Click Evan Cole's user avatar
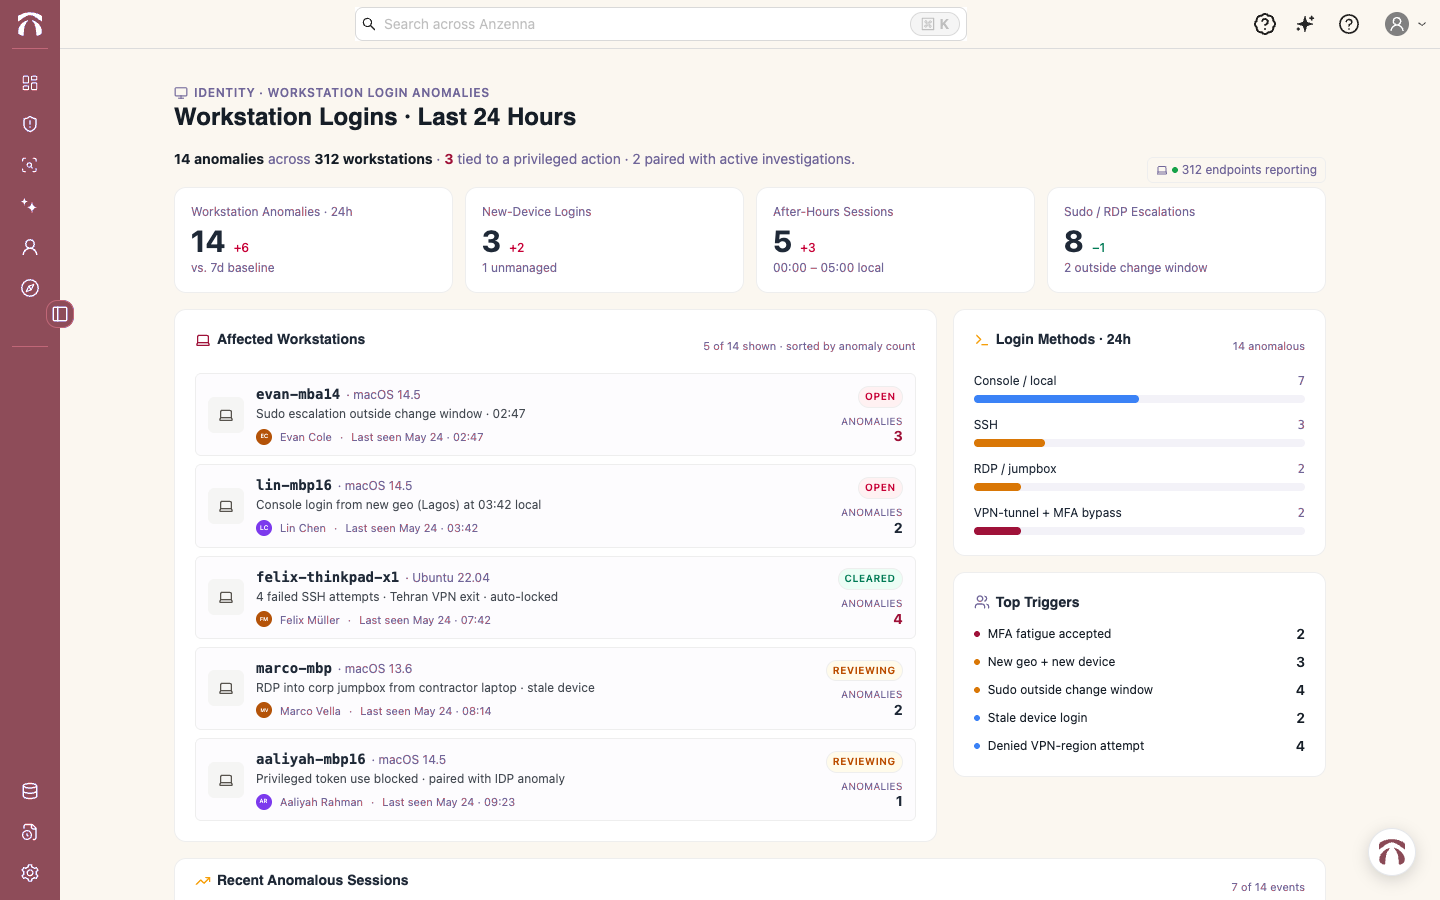1440x900 pixels. click(264, 437)
